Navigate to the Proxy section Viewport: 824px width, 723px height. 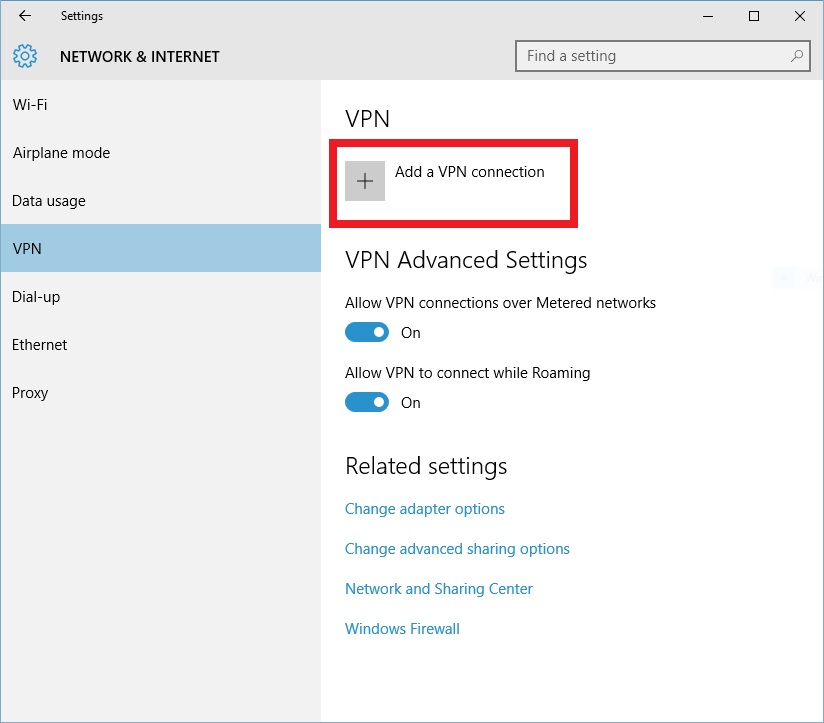click(30, 393)
